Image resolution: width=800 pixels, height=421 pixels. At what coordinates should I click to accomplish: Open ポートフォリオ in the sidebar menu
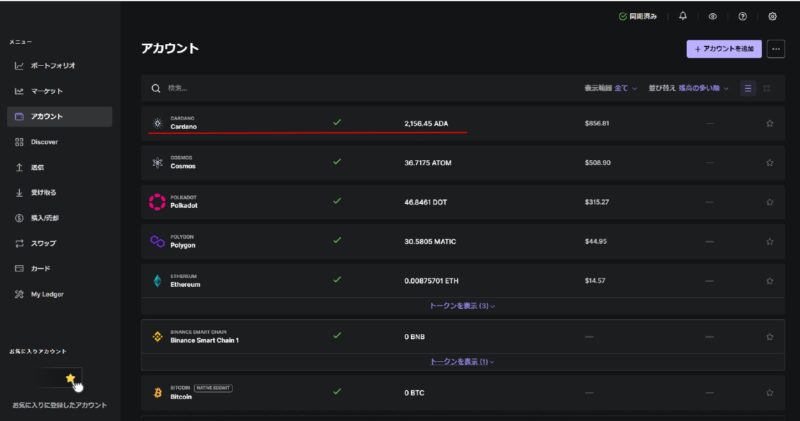pyautogui.click(x=58, y=66)
